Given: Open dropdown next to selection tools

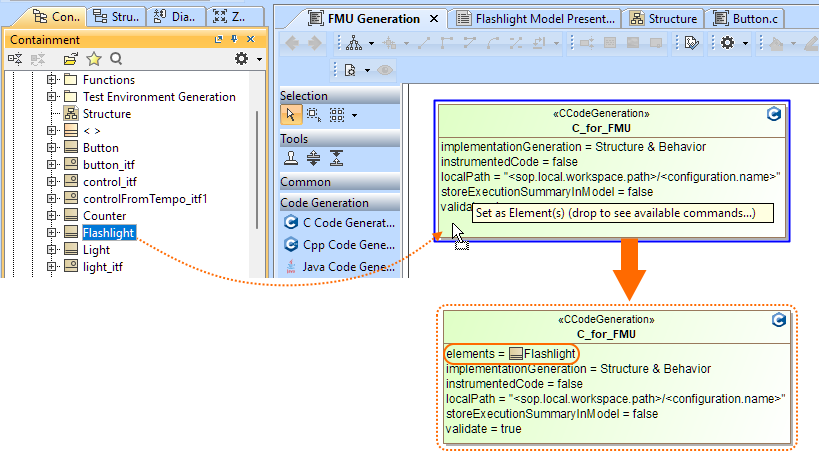Looking at the screenshot, I should [355, 115].
